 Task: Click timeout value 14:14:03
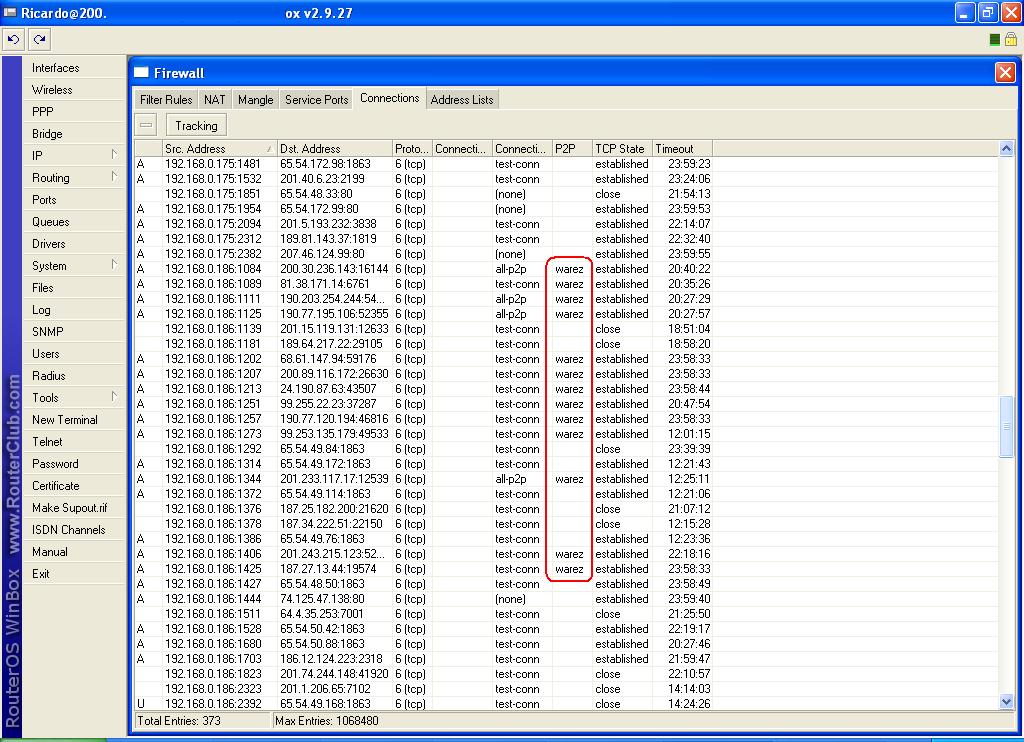click(689, 689)
